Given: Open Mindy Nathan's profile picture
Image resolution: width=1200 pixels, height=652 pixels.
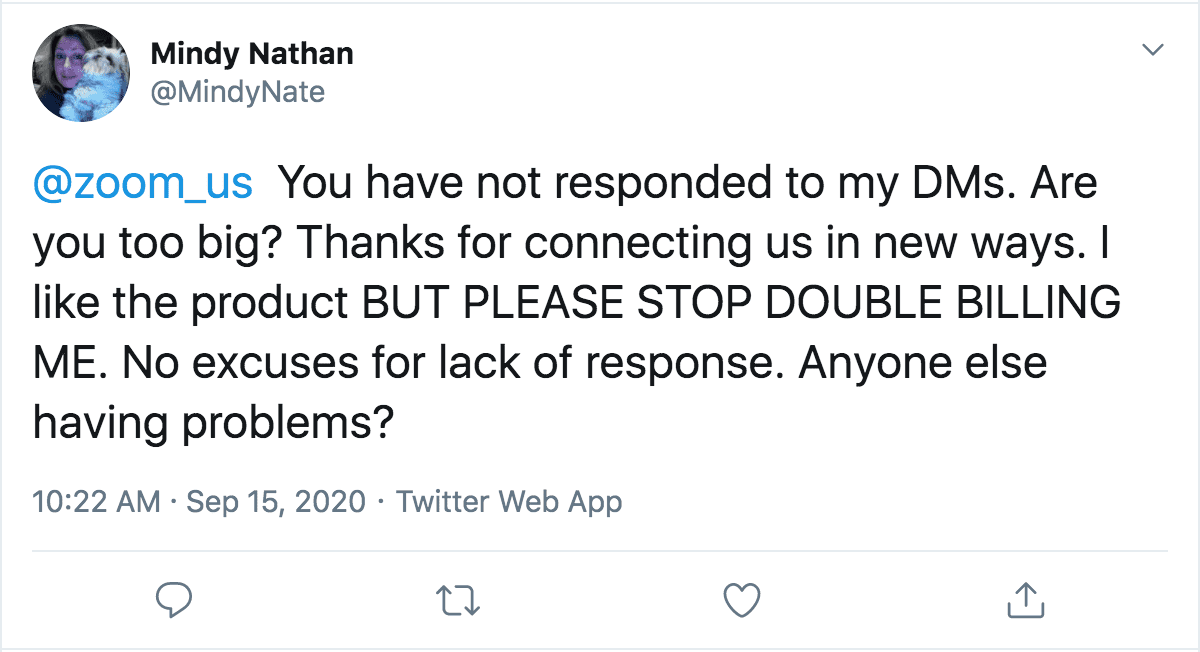Looking at the screenshot, I should tap(81, 73).
